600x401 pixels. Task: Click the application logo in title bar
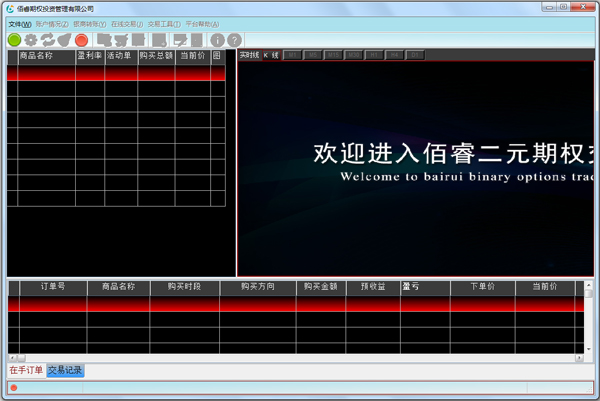[10, 8]
